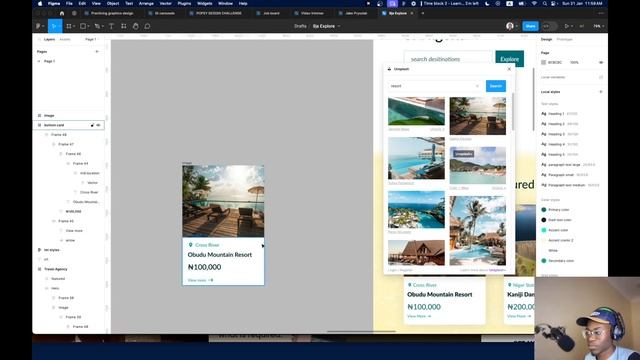Open the File menu
The height and width of the screenshot is (360, 640).
tap(69, 3)
